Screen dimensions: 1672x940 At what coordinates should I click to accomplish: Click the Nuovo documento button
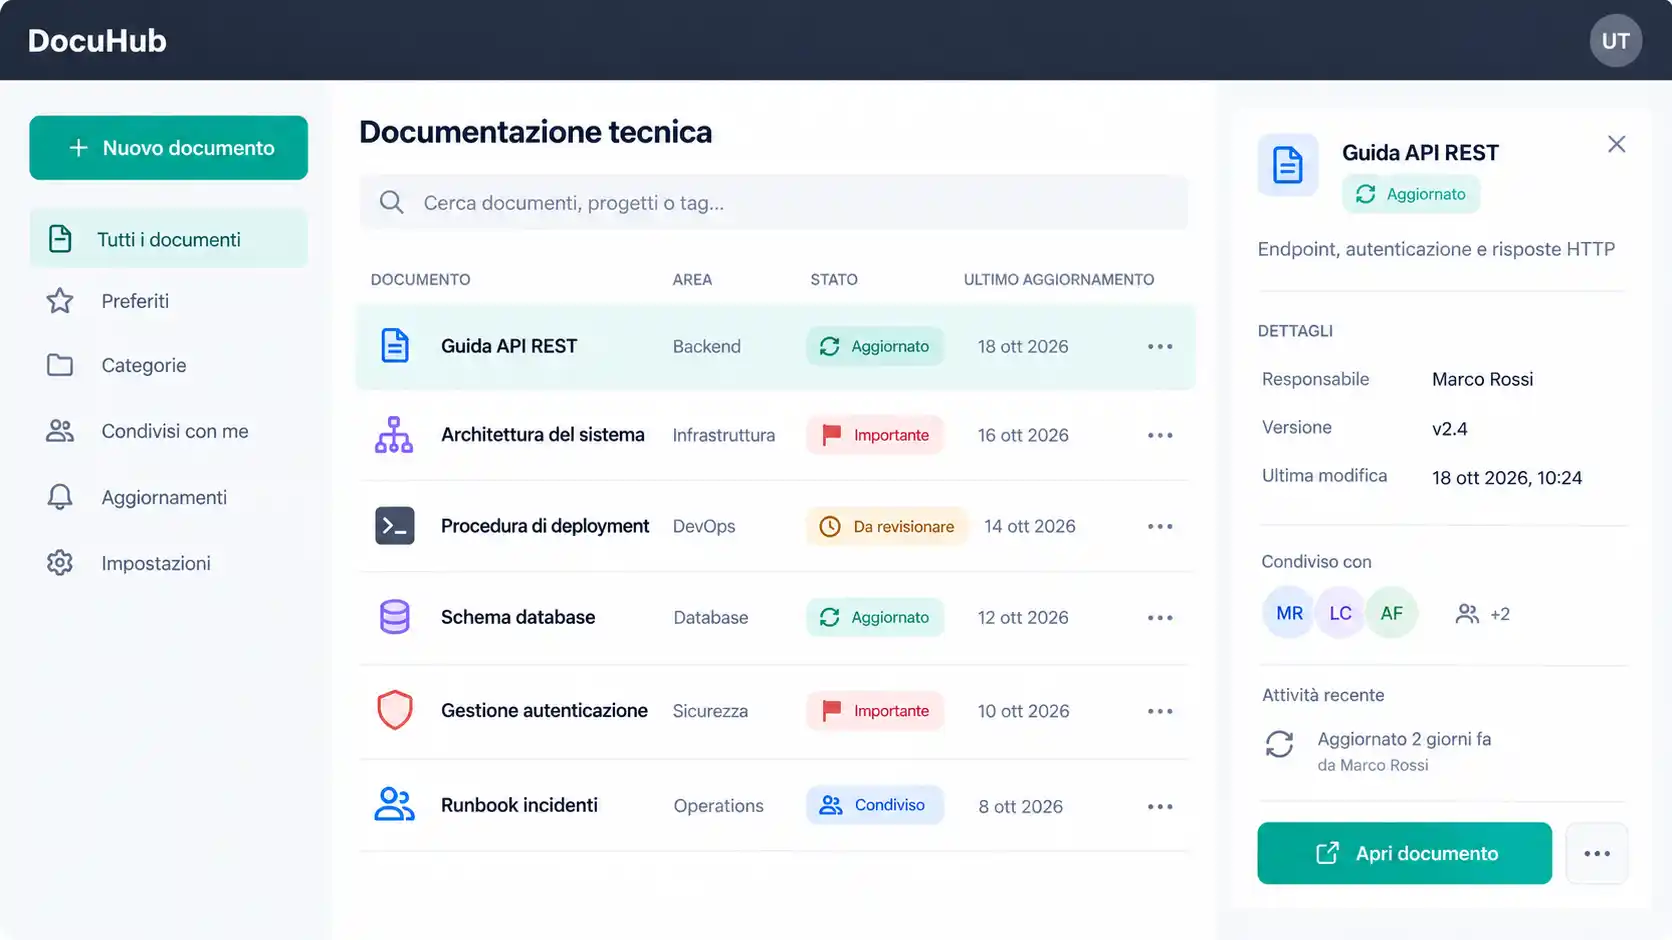(168, 148)
